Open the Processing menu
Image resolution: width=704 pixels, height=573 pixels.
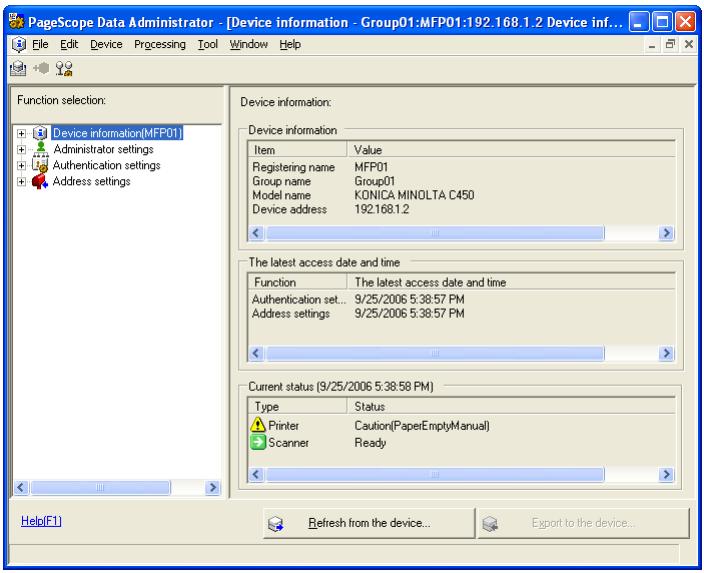[160, 44]
